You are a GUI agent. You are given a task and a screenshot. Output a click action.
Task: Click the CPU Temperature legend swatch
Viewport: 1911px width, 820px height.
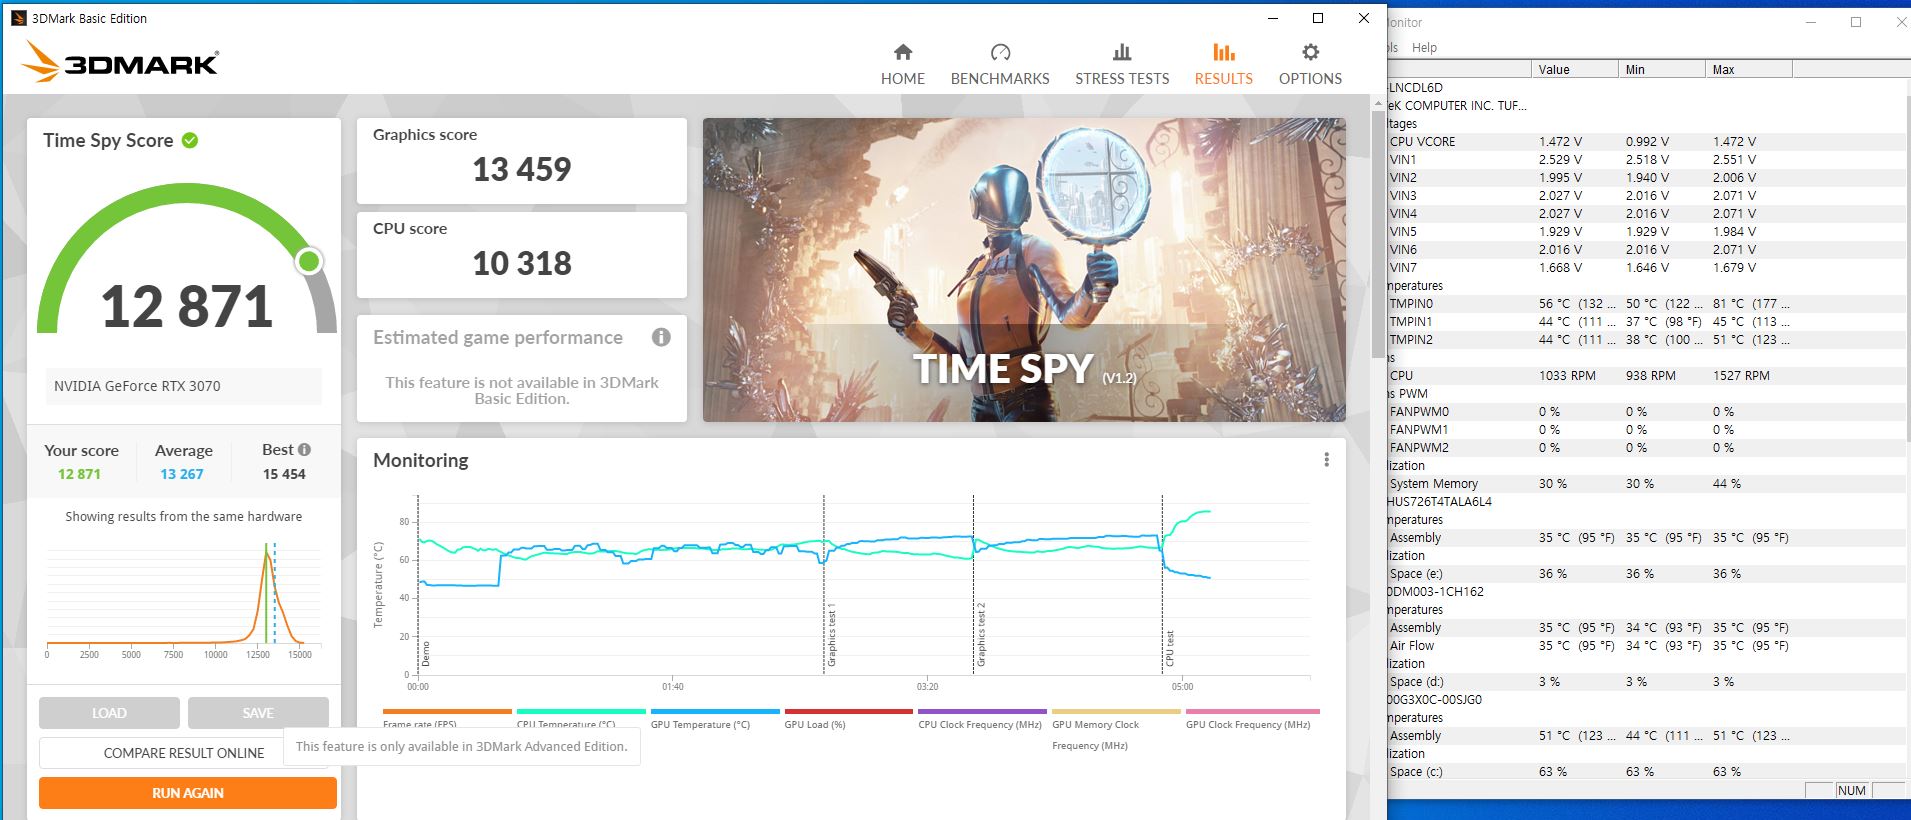pyautogui.click(x=581, y=712)
